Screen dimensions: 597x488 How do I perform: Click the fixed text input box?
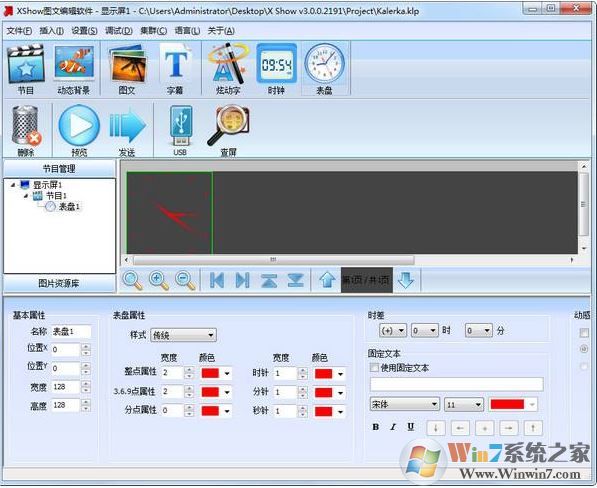click(457, 384)
